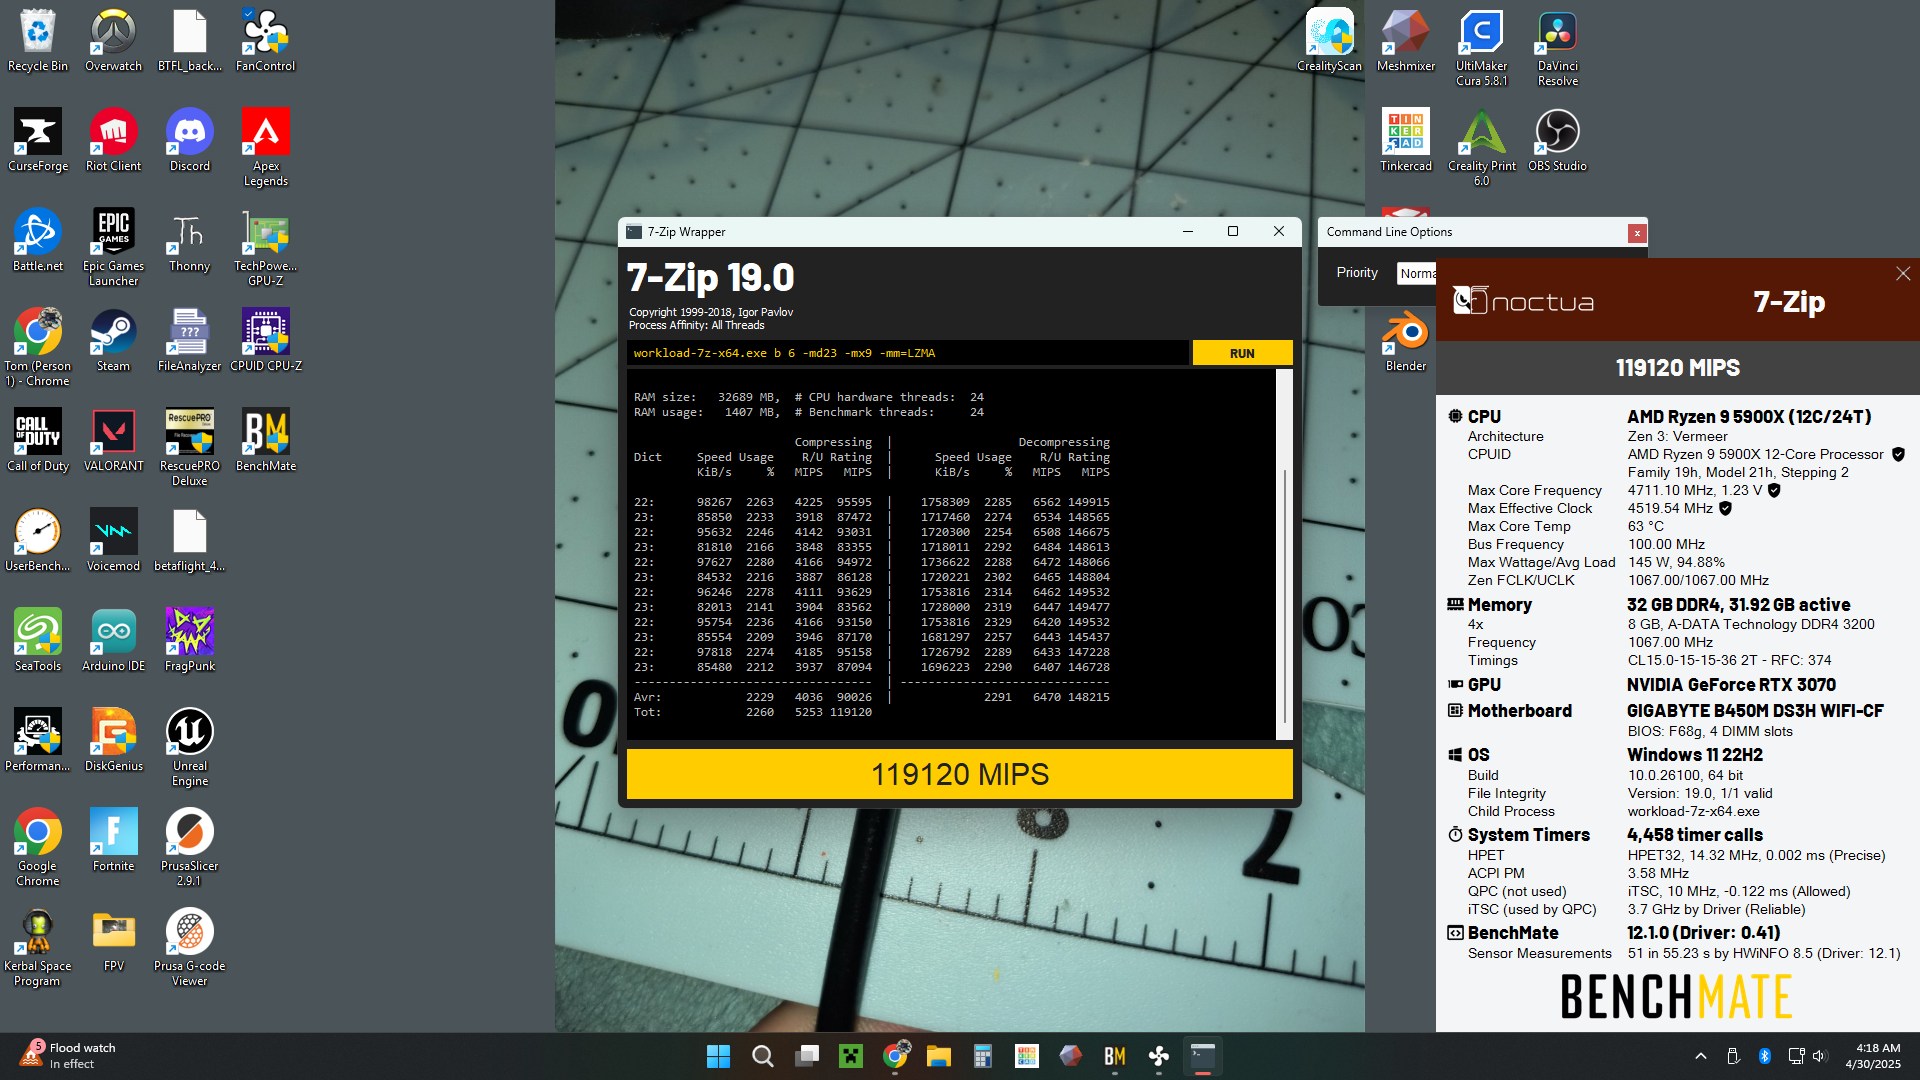Screen dimensions: 1920x1080
Task: Launch Kerbal Space Program shortcut
Action: (38, 948)
